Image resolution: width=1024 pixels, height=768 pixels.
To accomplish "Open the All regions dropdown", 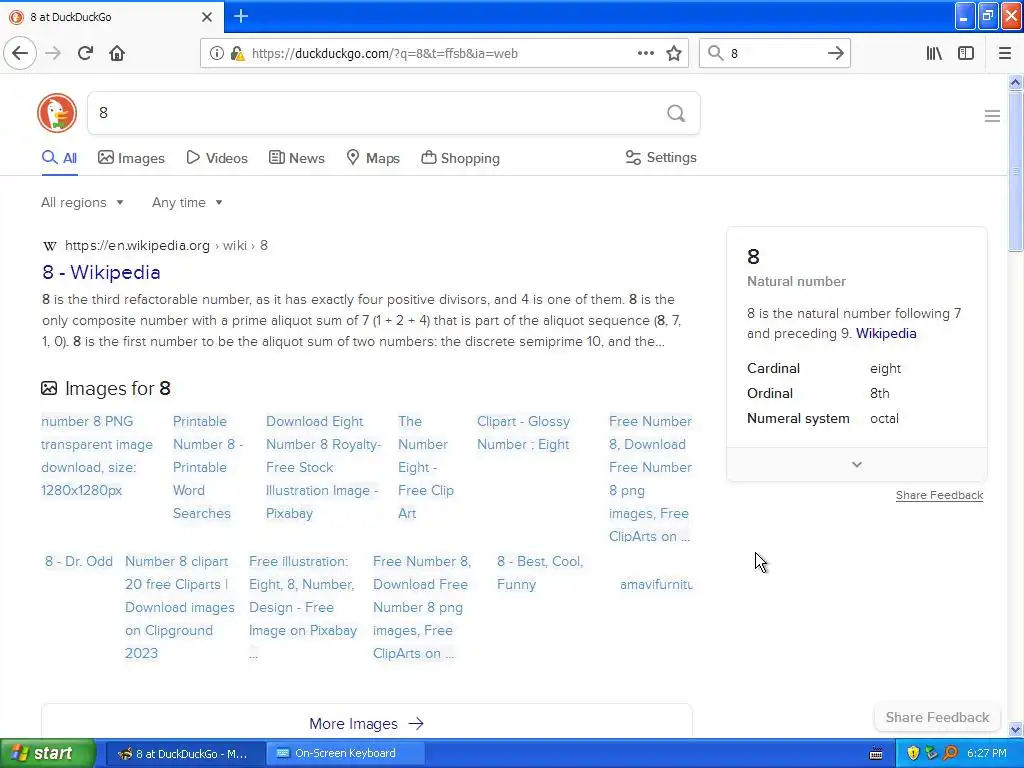I will (x=82, y=202).
